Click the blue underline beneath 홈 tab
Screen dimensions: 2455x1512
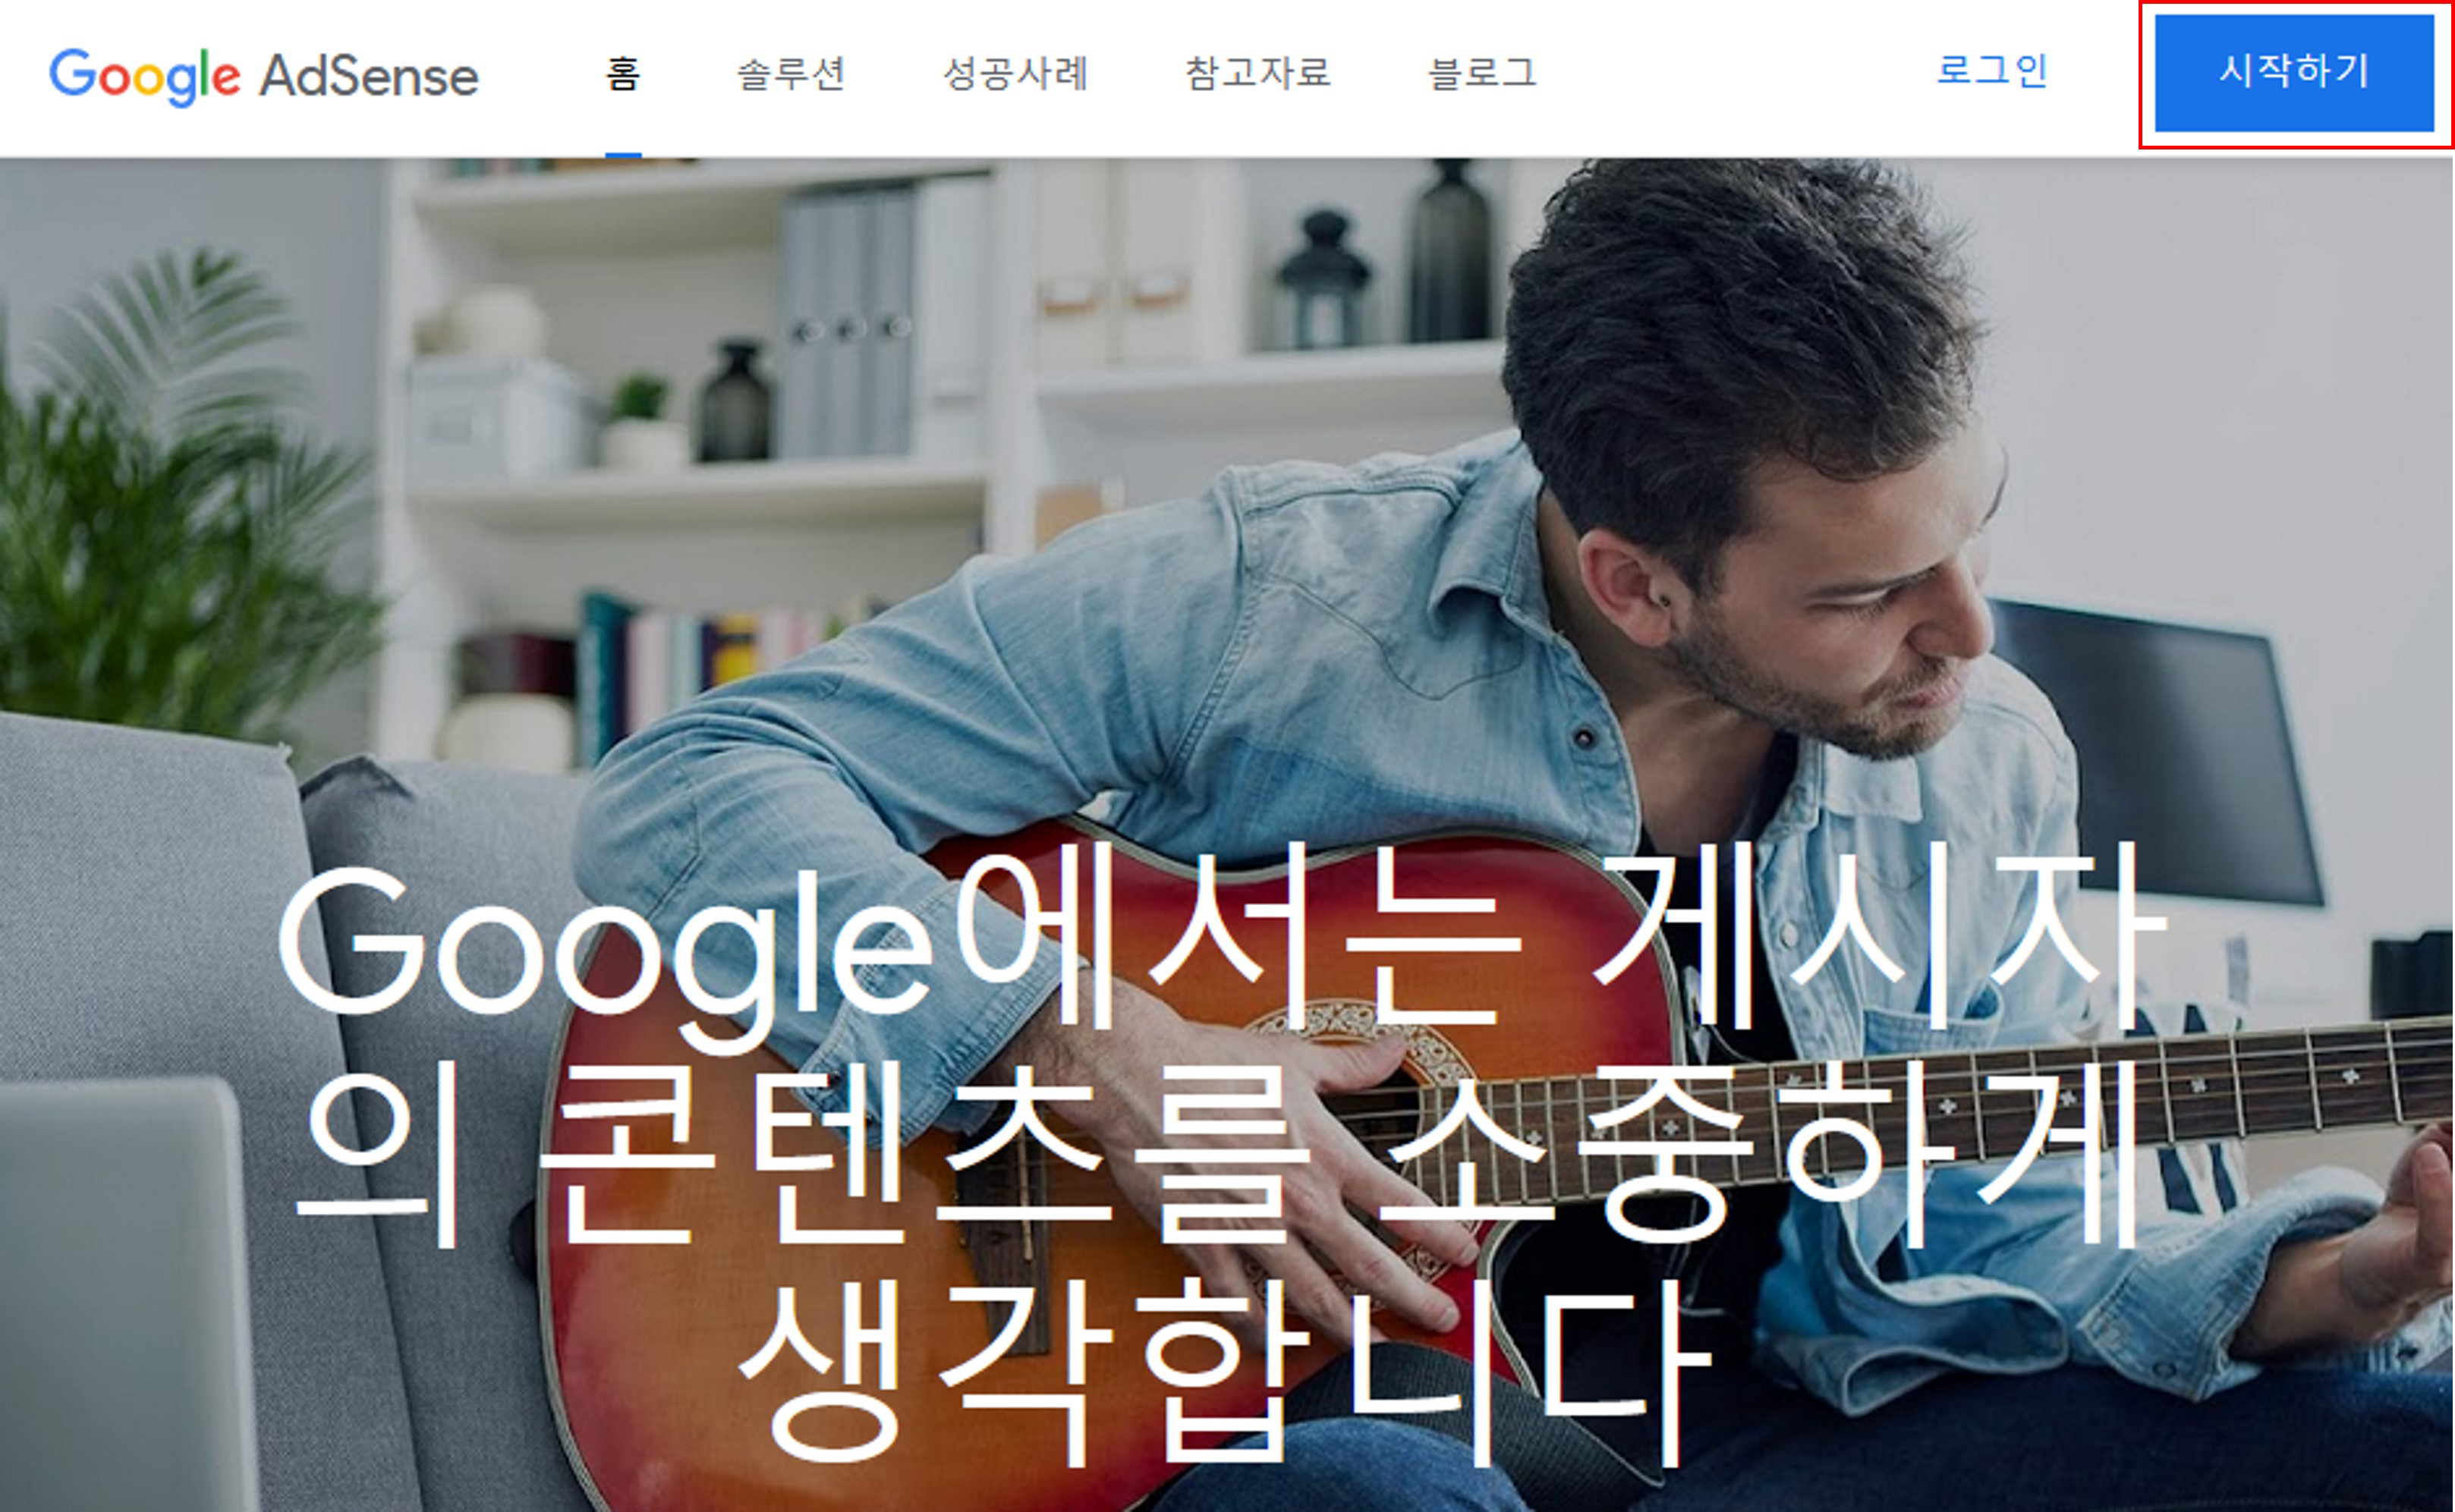point(623,154)
